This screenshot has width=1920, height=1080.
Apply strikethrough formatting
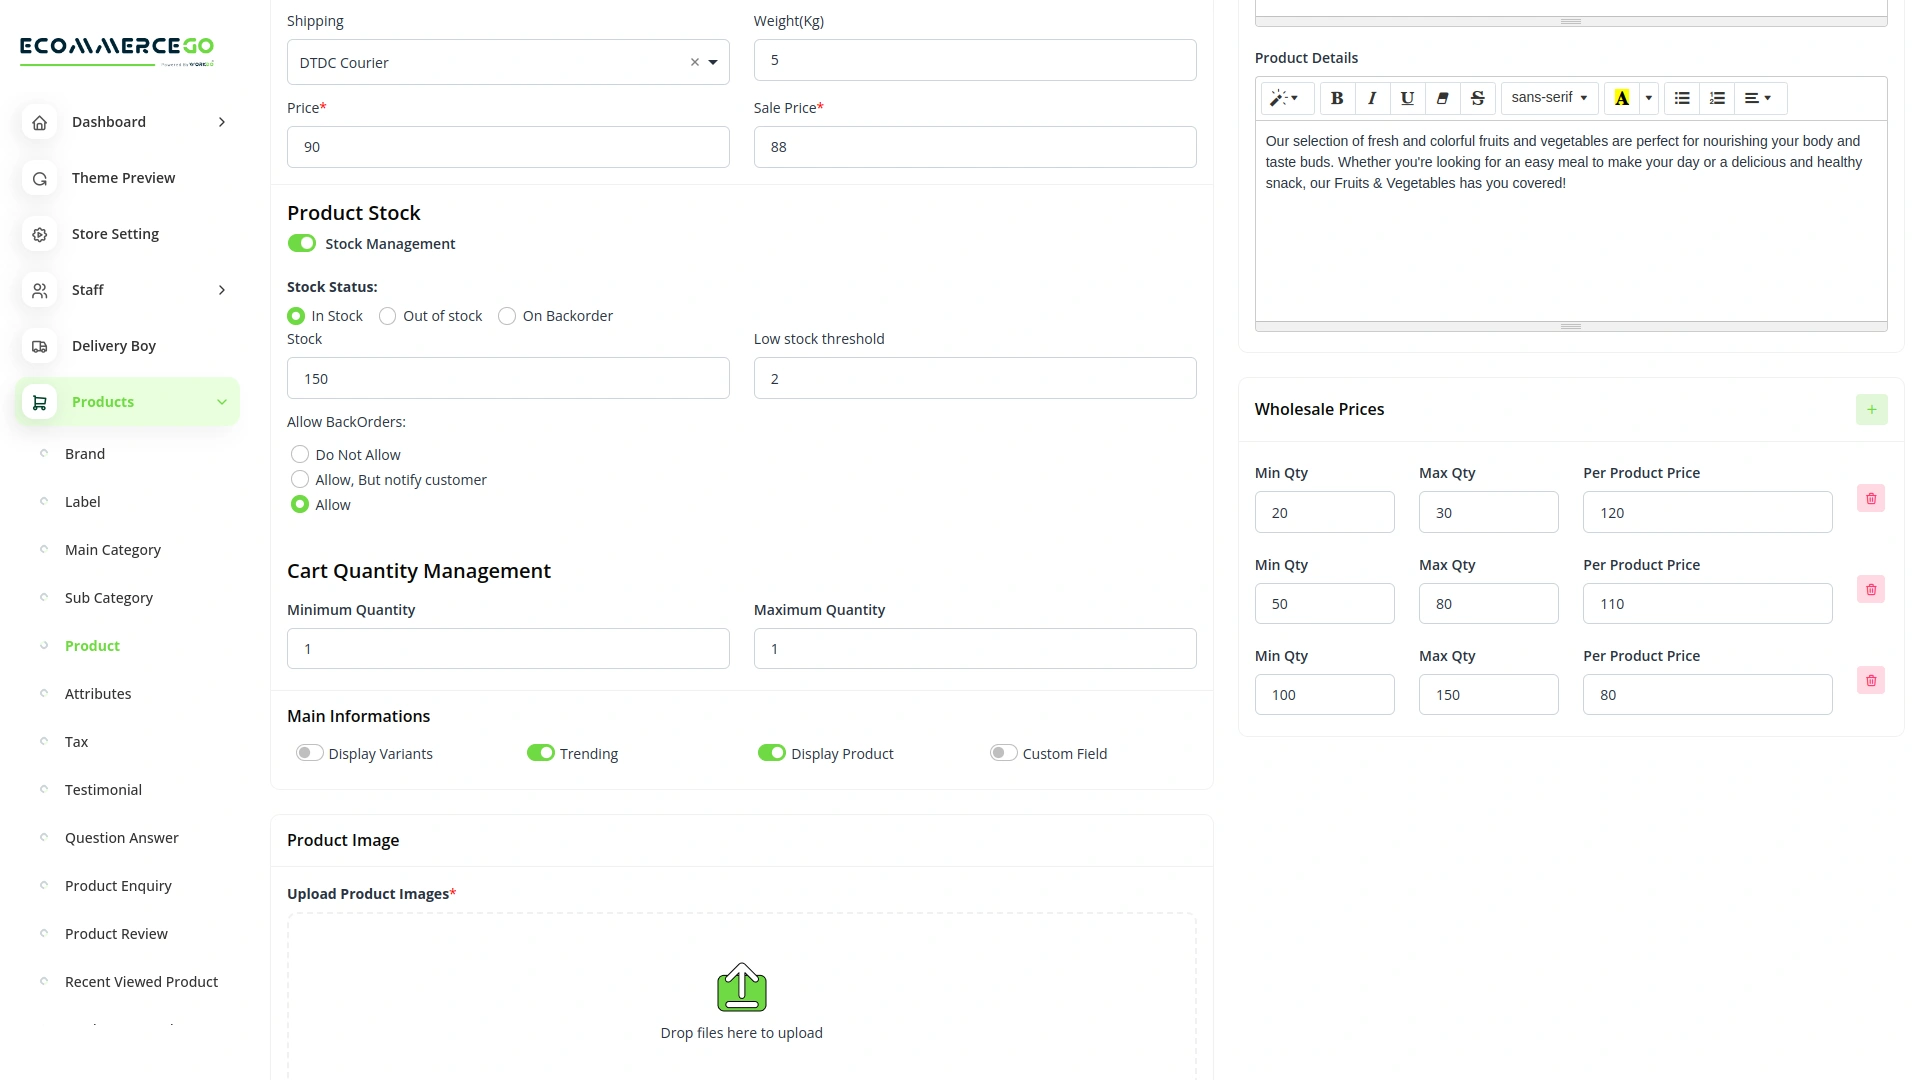coord(1477,98)
